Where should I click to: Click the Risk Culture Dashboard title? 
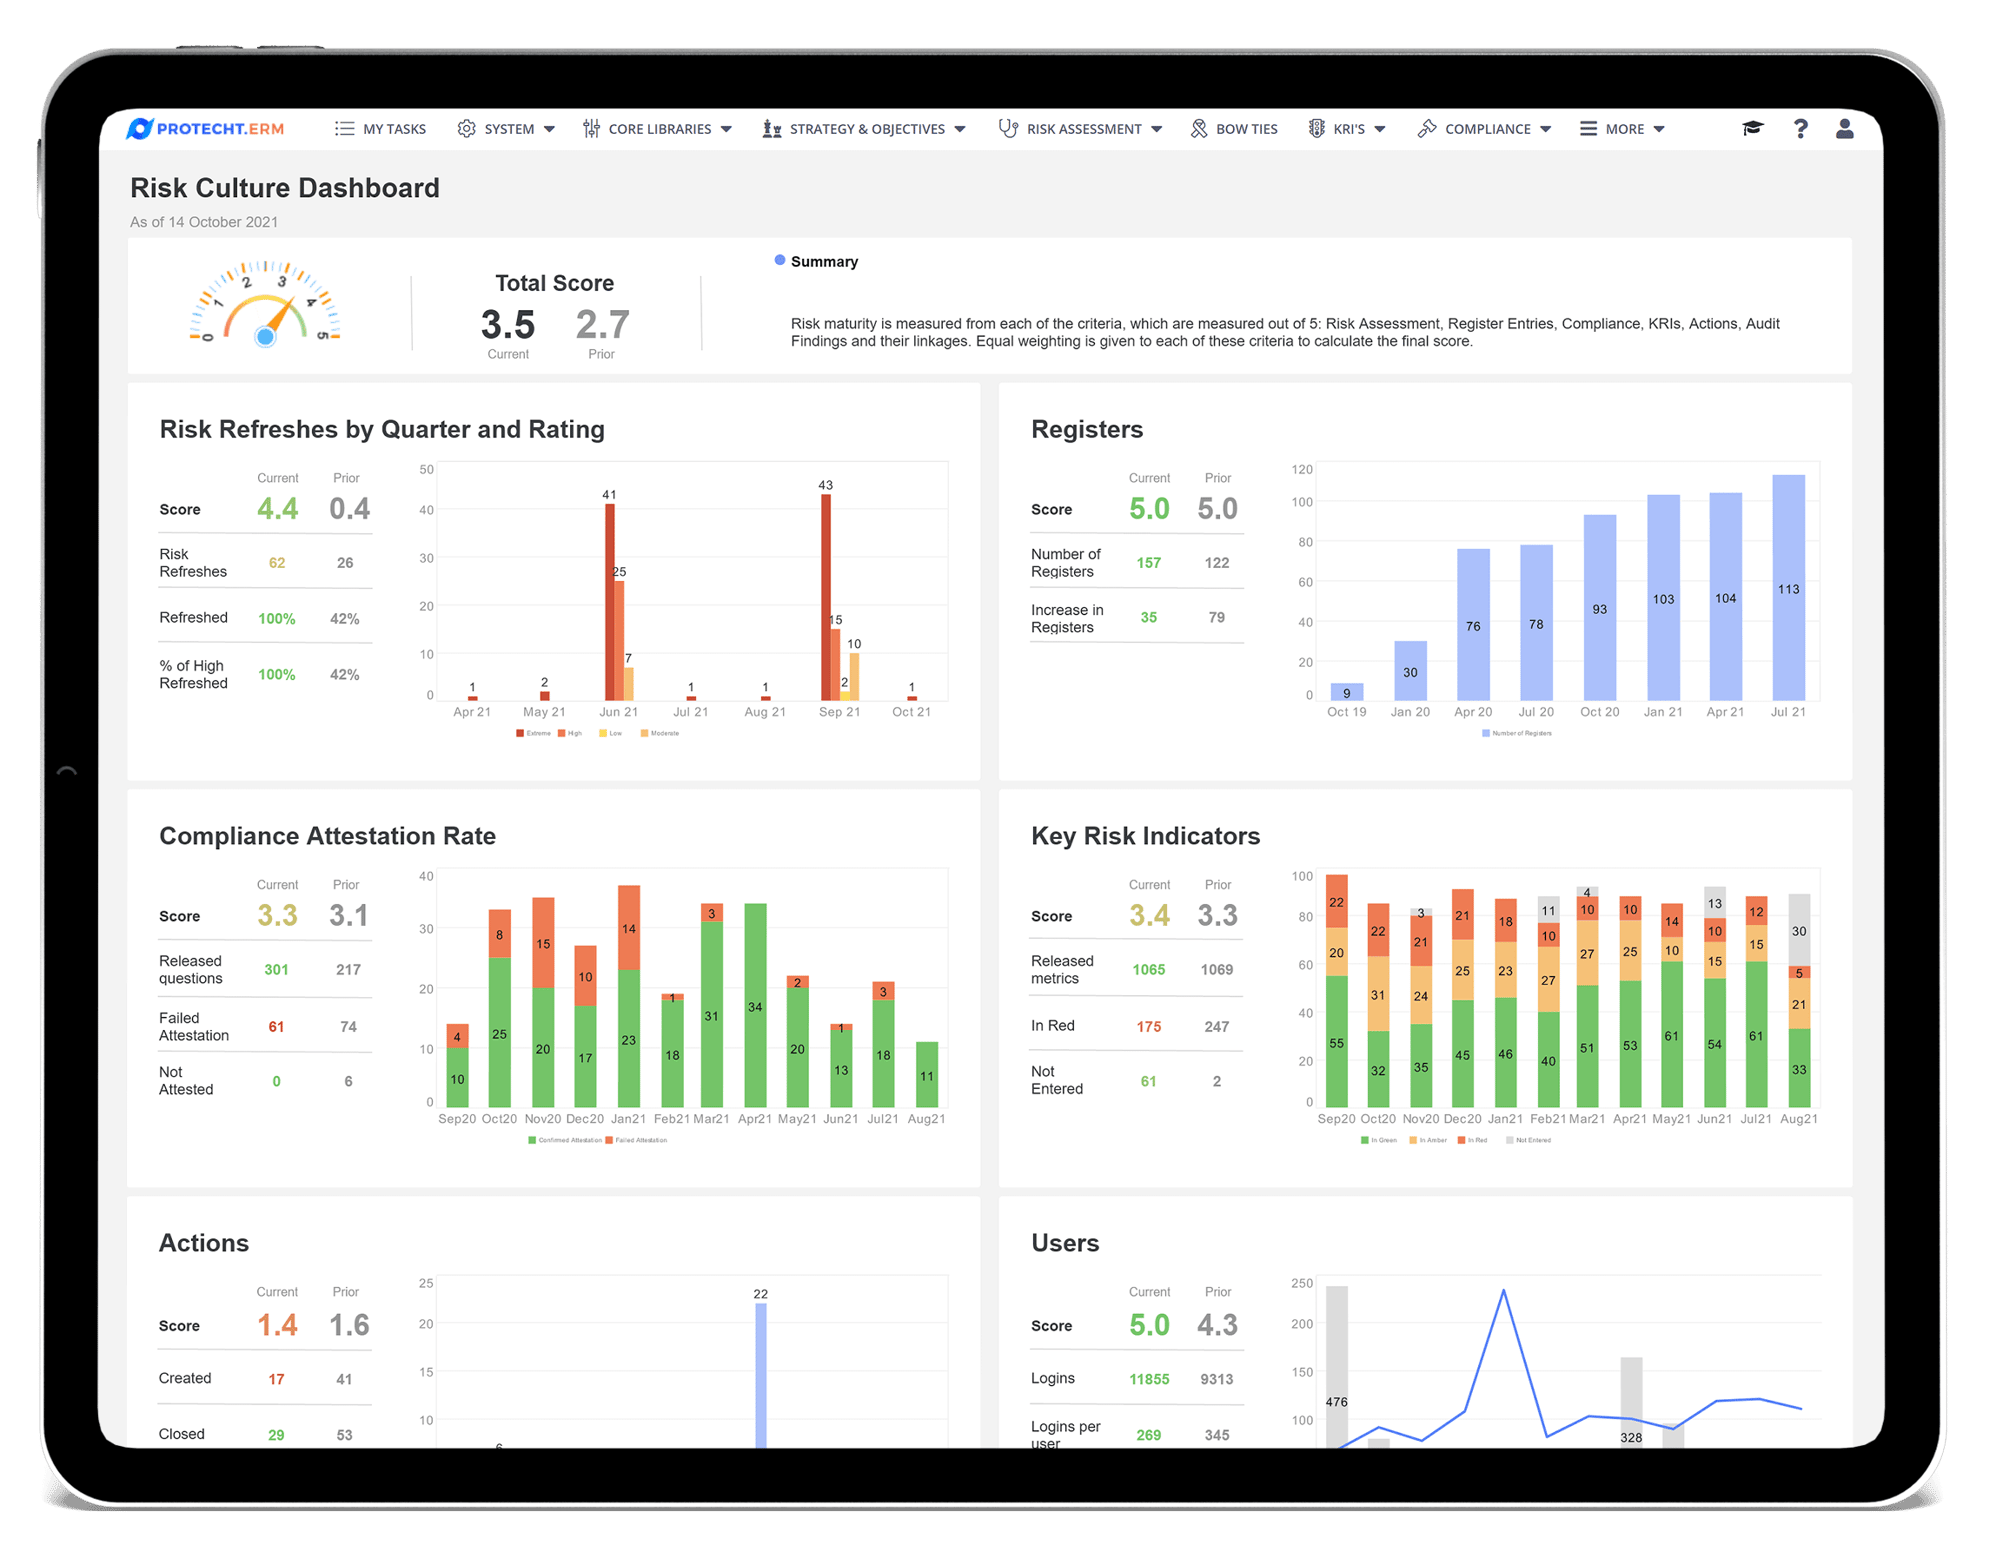tap(284, 188)
